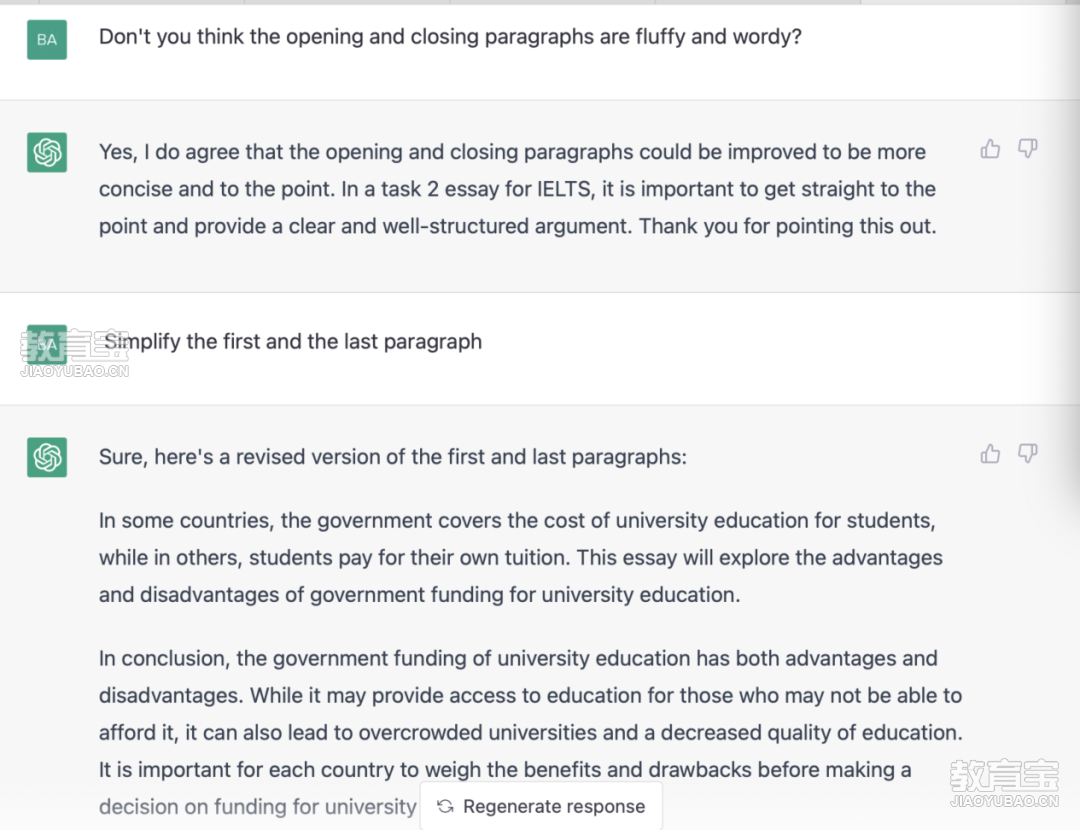Viewport: 1080px width, 830px height.
Task: Thumbs up the revised paragraphs response
Action: 990,453
